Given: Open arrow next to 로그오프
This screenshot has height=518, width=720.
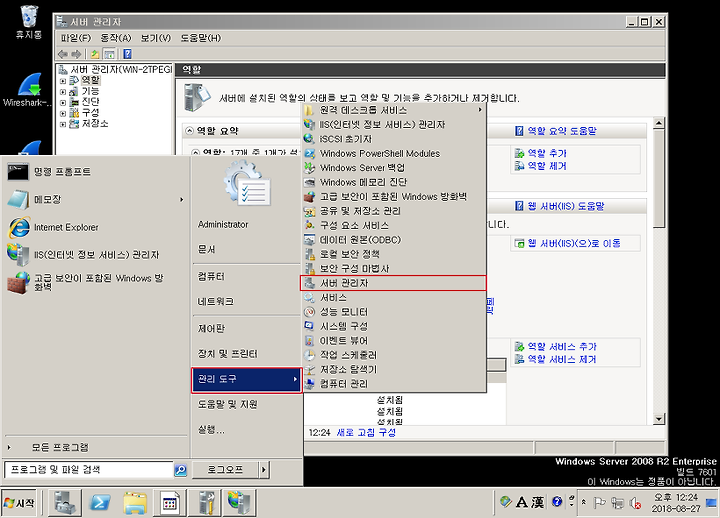Looking at the screenshot, I should tap(264, 470).
